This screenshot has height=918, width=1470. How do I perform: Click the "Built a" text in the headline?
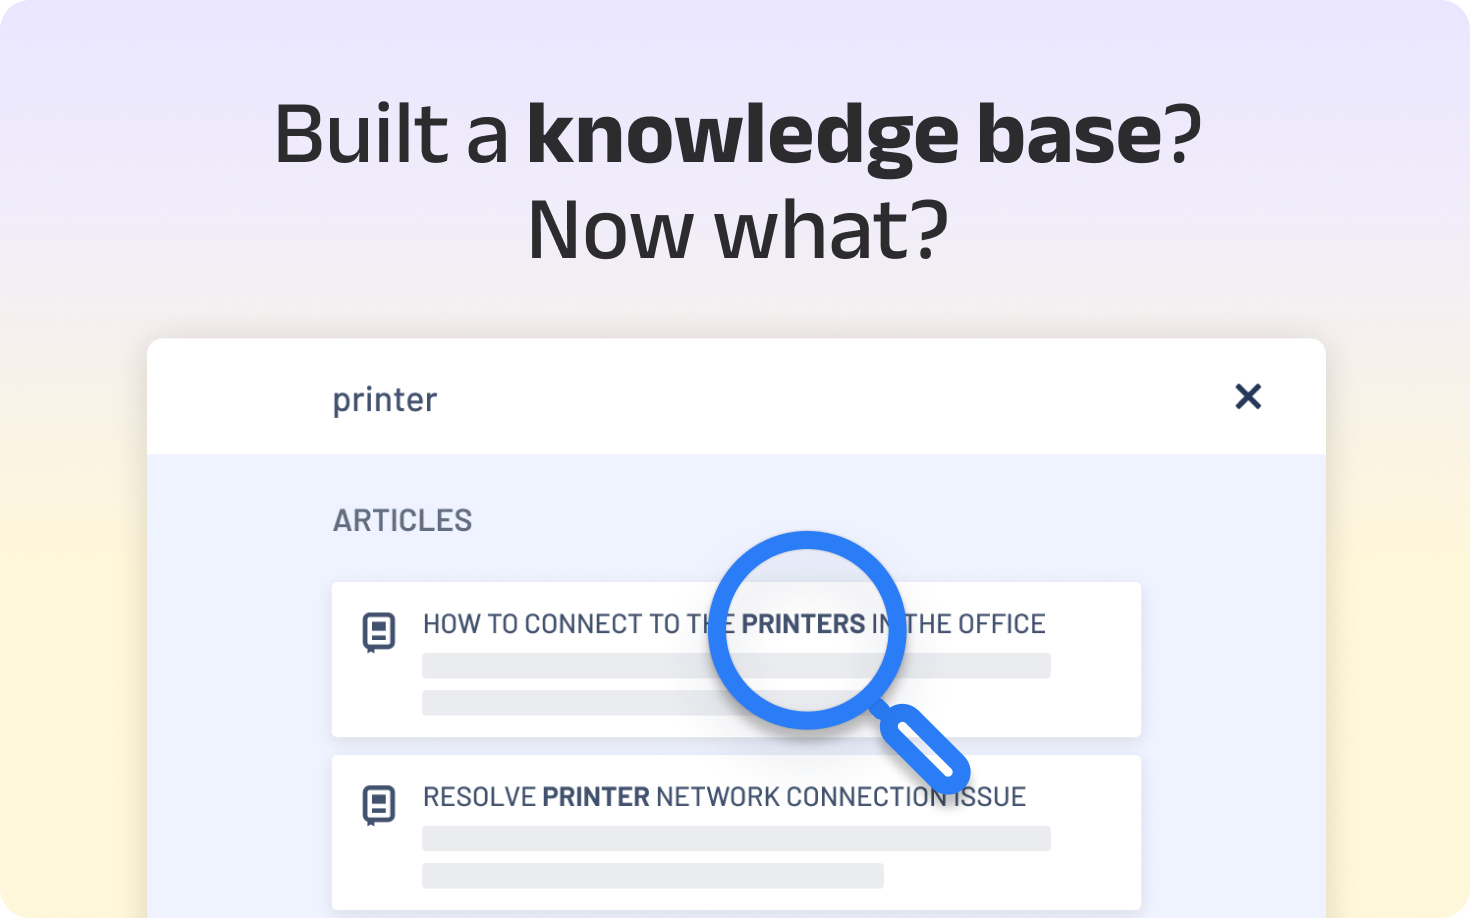(x=391, y=134)
